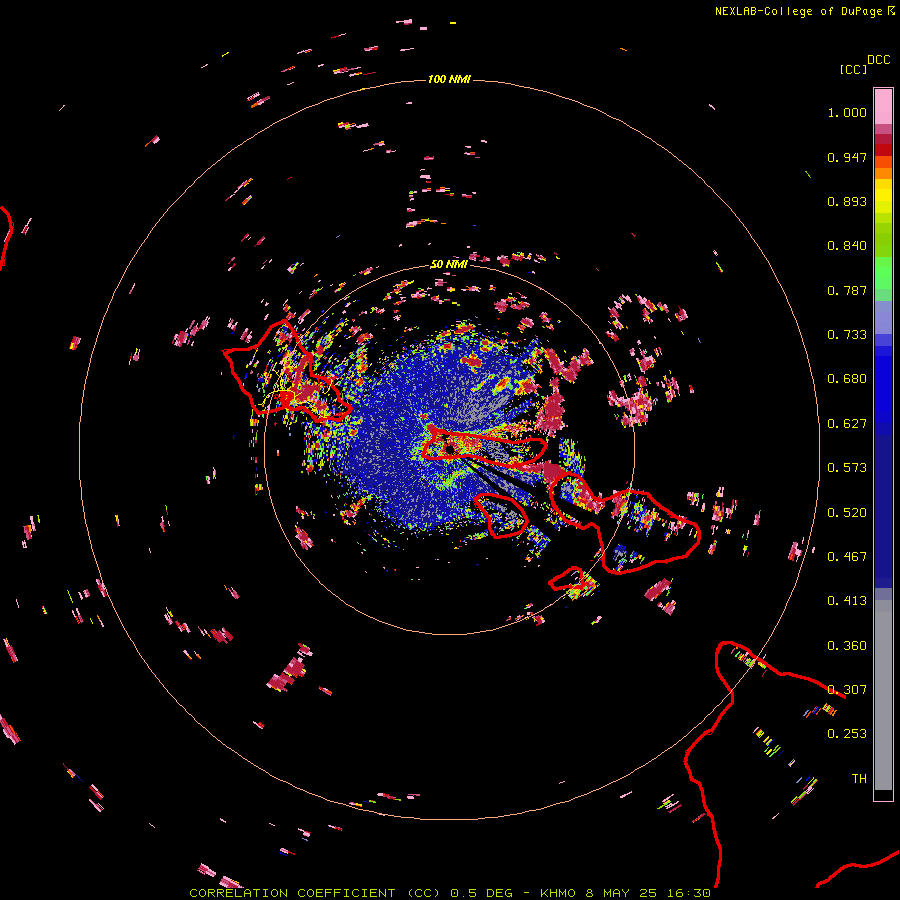Click the 0.733 color scale value

tap(847, 335)
